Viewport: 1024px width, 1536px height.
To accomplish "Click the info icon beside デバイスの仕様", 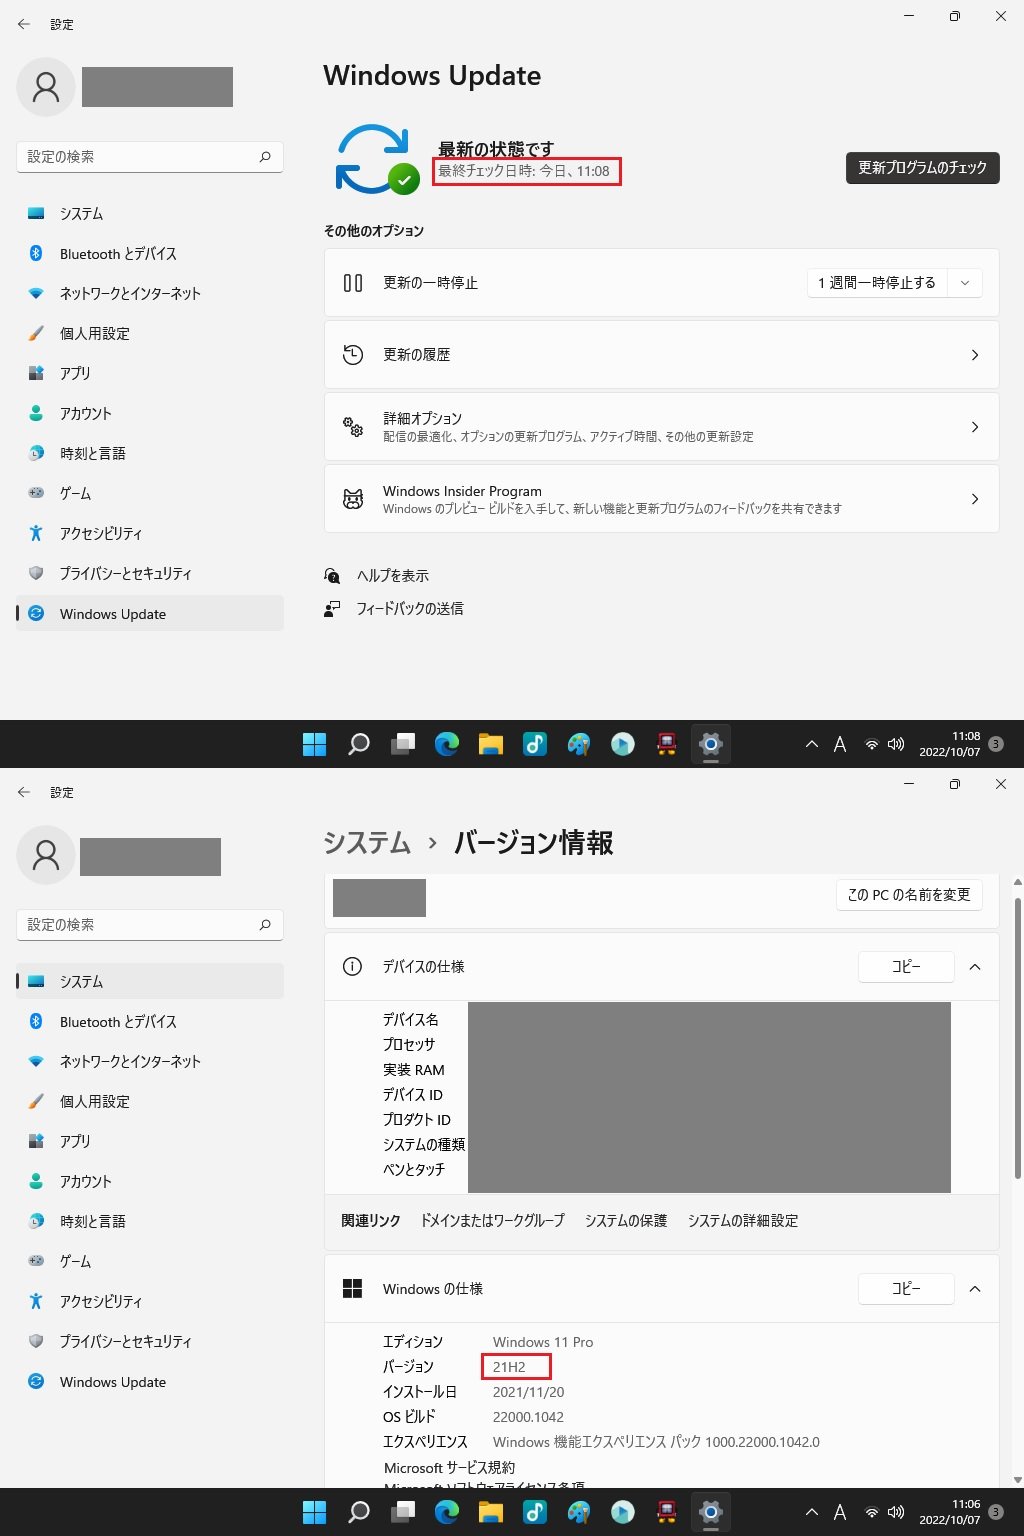I will 352,967.
